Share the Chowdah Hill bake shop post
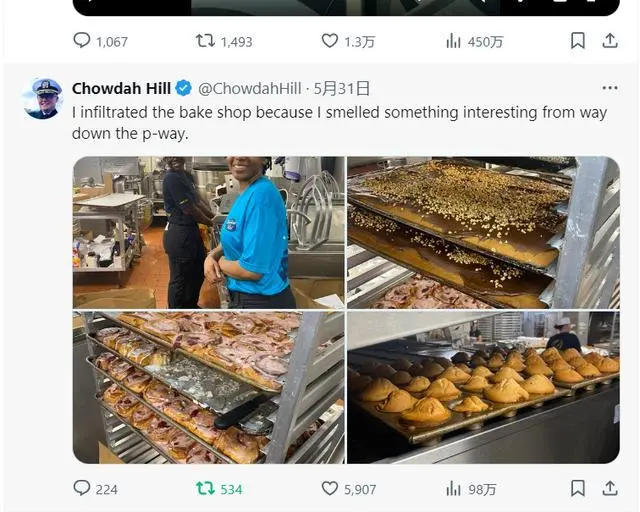Viewport: 640px width, 512px height. click(609, 489)
